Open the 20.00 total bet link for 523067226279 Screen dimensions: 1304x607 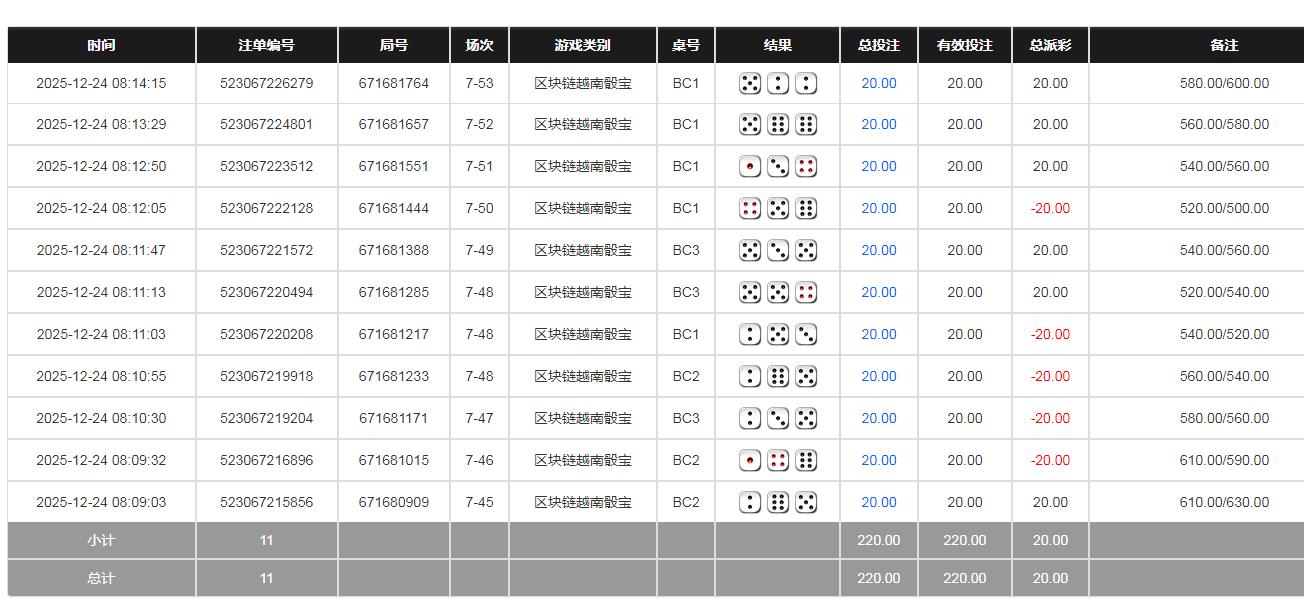coord(878,83)
